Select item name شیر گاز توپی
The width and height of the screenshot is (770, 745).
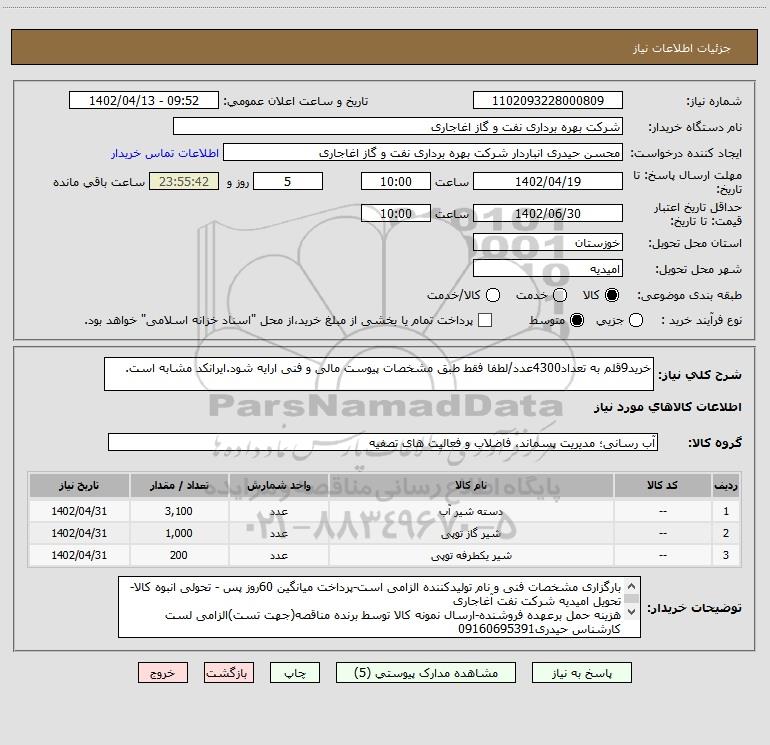click(471, 533)
